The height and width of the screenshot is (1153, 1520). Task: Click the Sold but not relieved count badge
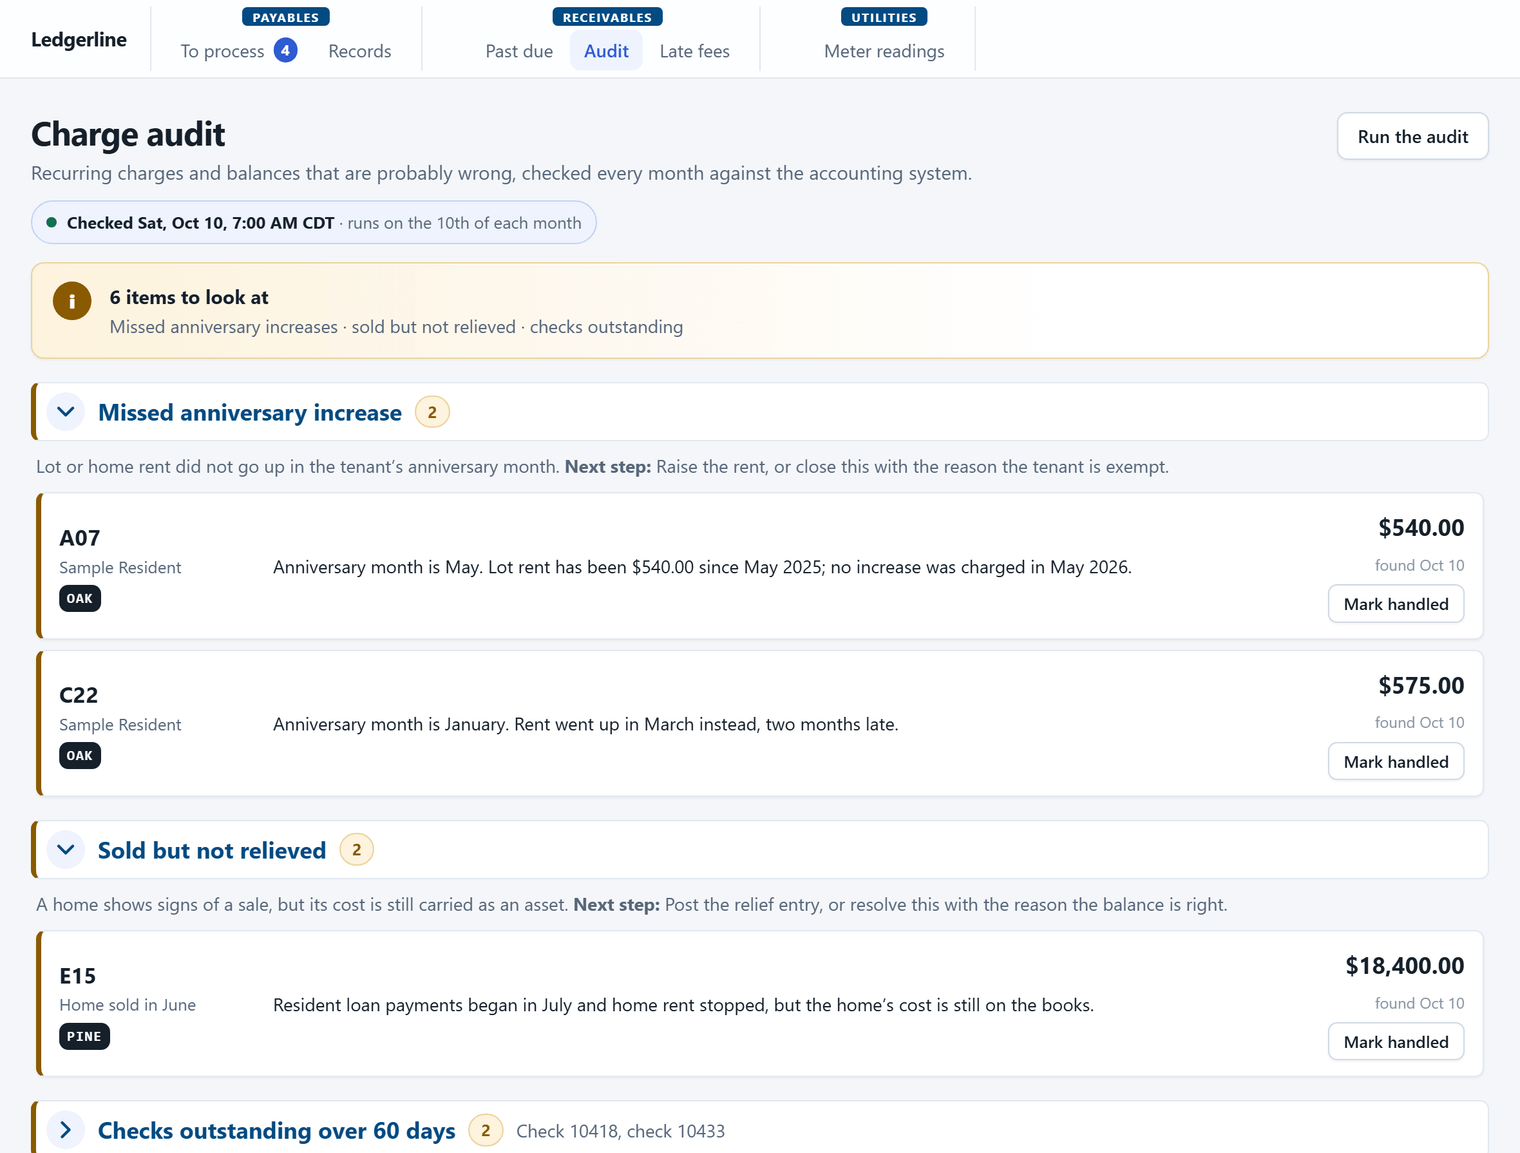[357, 850]
